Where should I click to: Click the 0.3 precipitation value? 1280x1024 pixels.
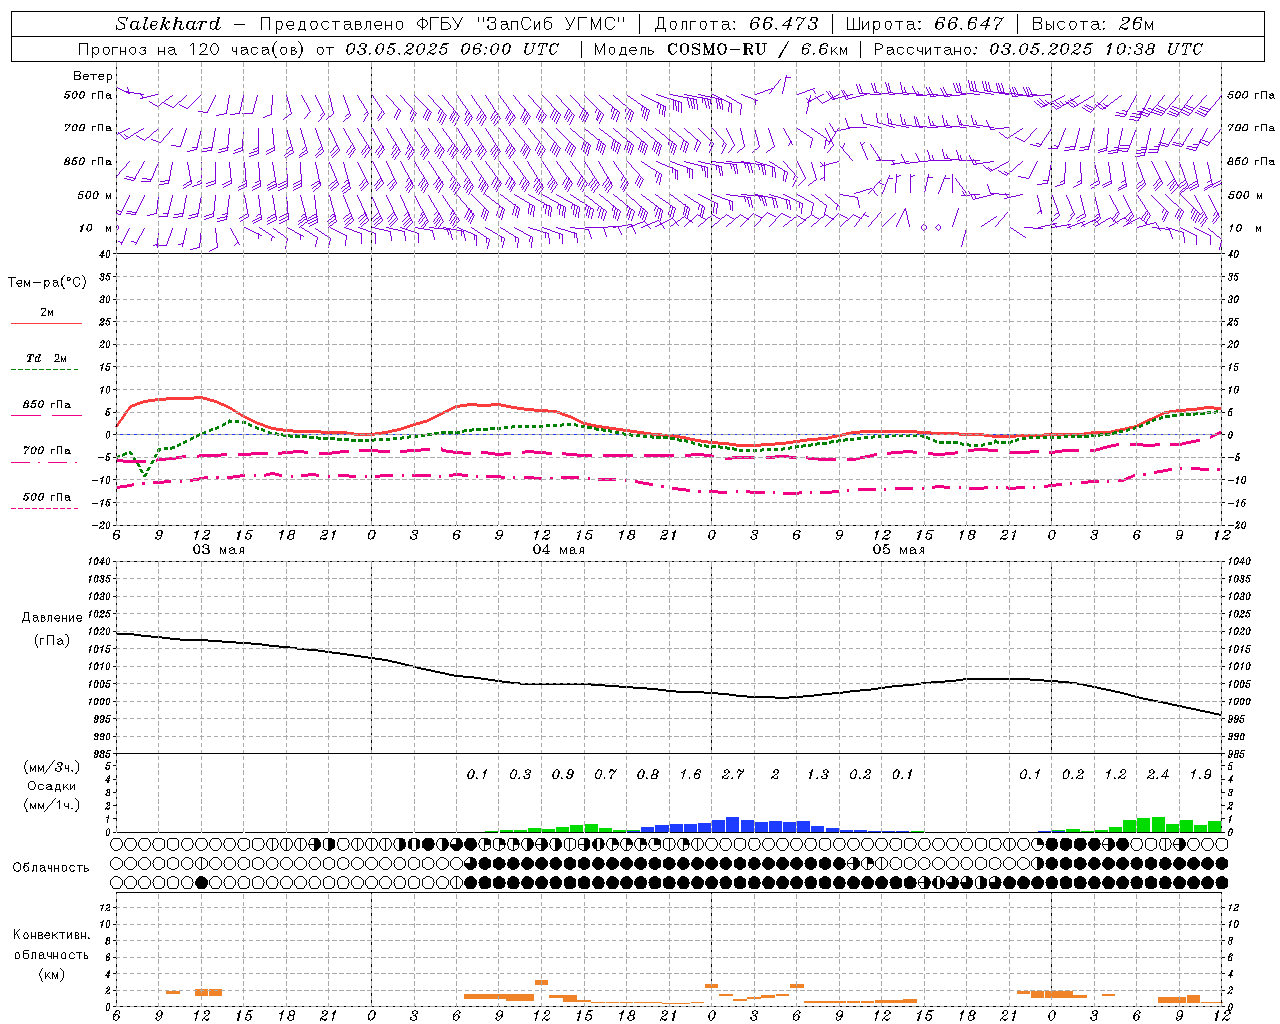tap(520, 774)
